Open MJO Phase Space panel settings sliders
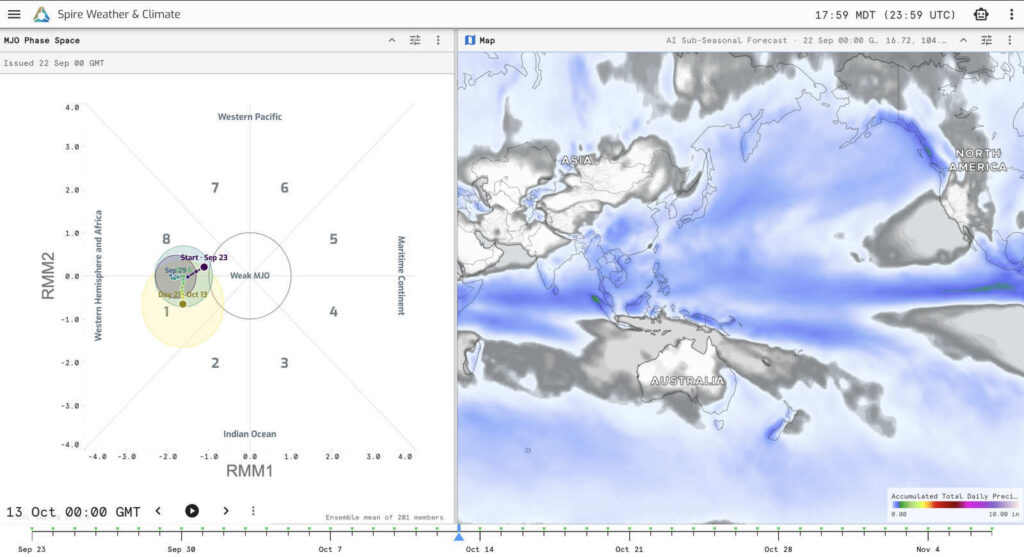The height and width of the screenshot is (557, 1024). (x=415, y=40)
